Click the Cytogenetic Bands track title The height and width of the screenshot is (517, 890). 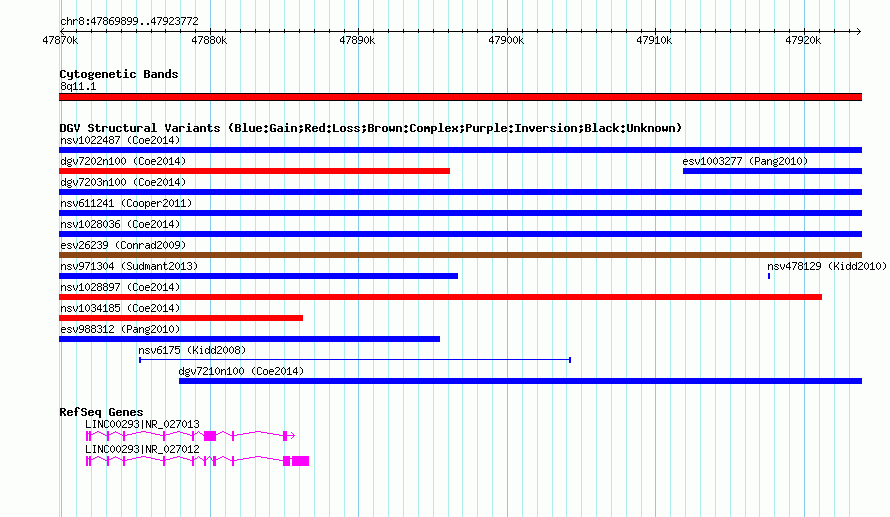point(119,74)
